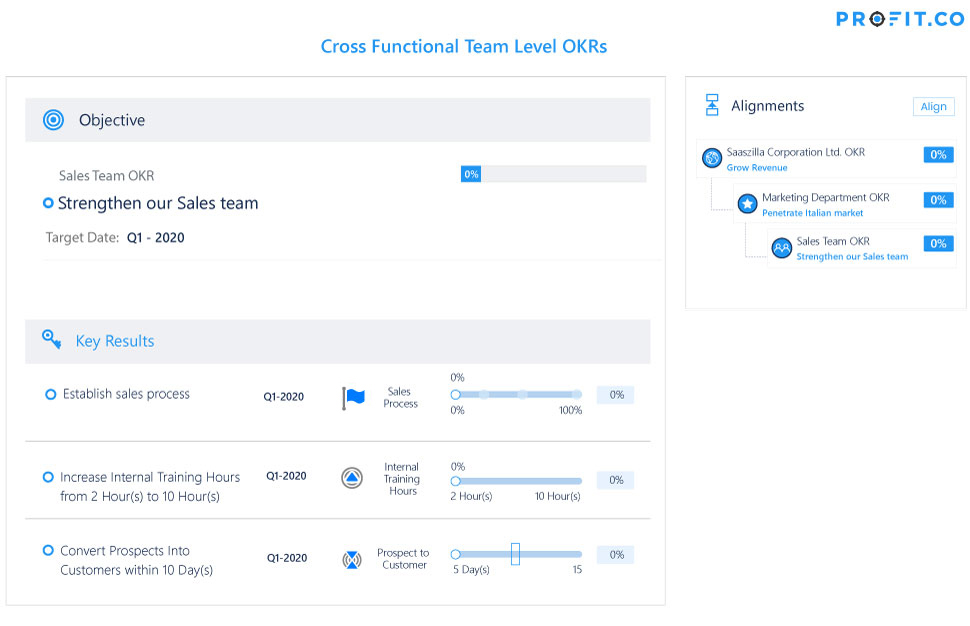Click the Establish sales process 0% value box

click(x=616, y=395)
